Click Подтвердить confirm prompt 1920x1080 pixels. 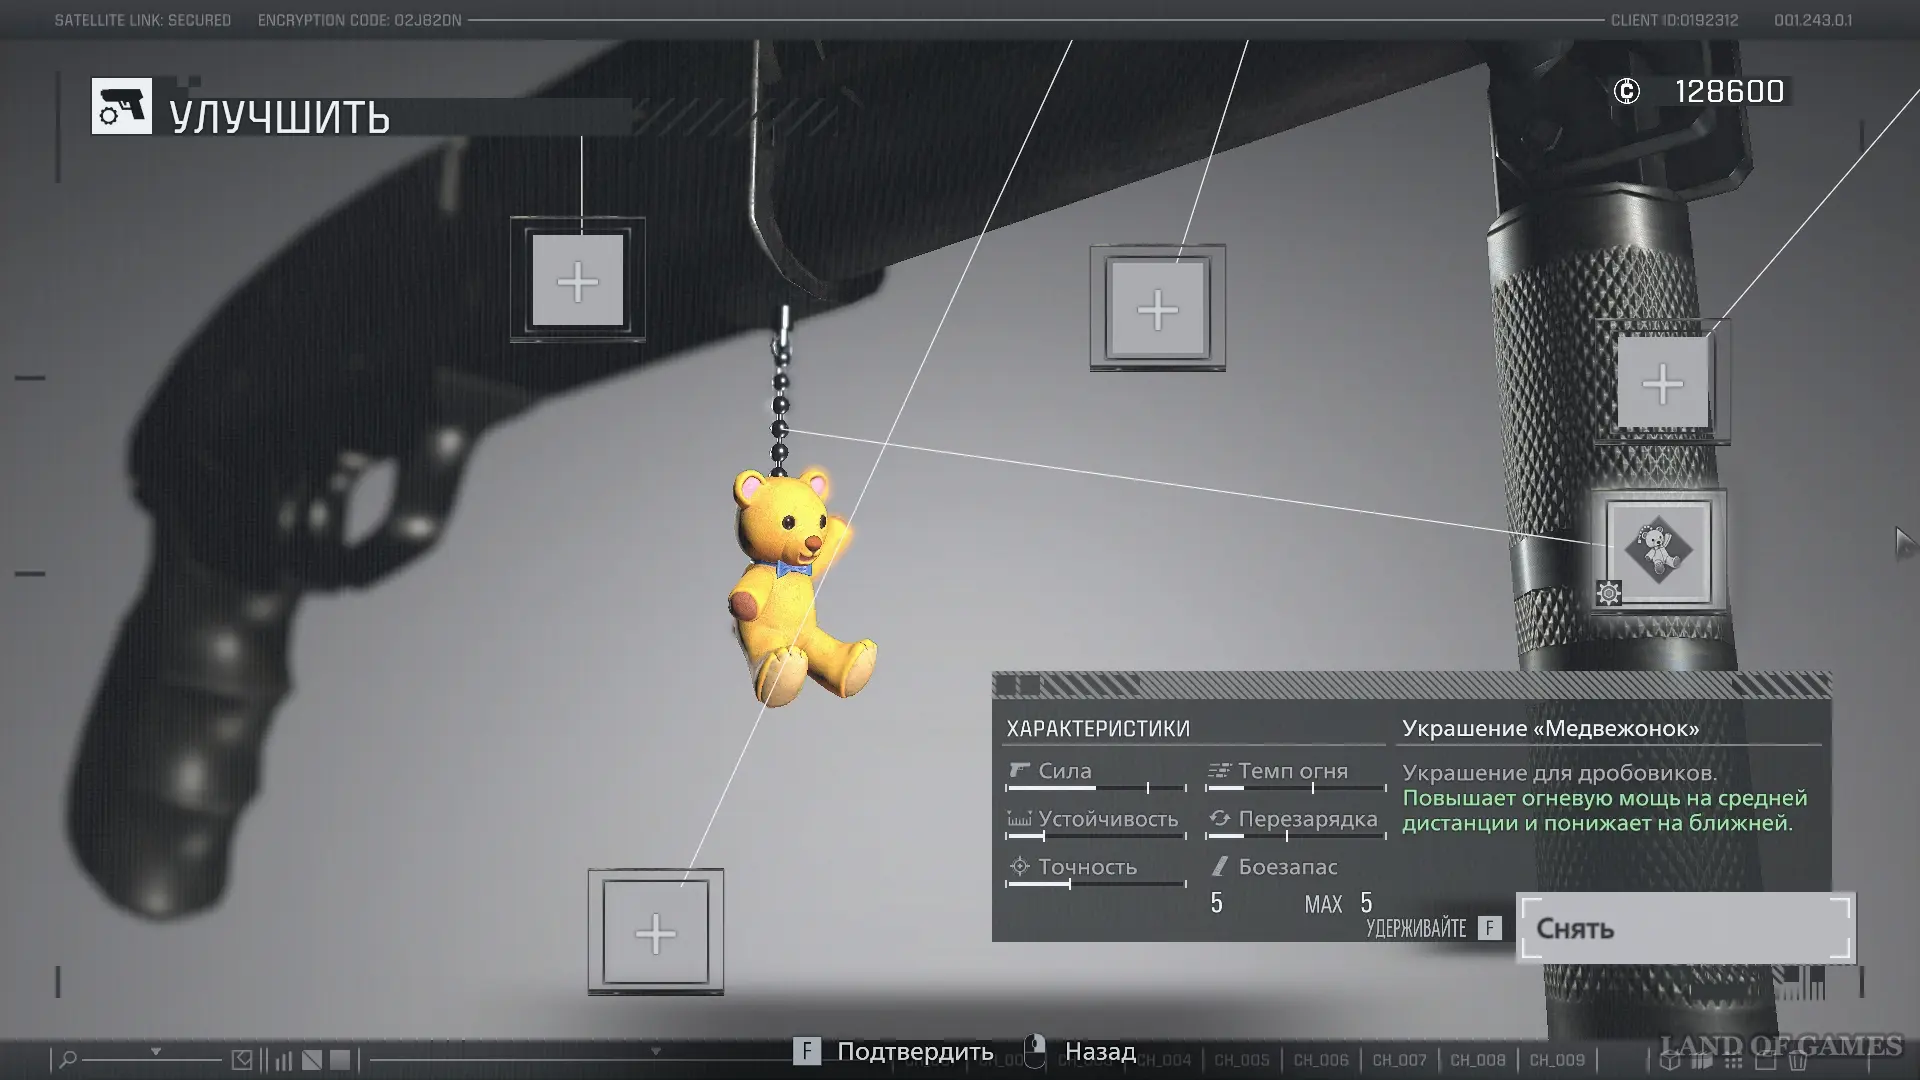(914, 1051)
